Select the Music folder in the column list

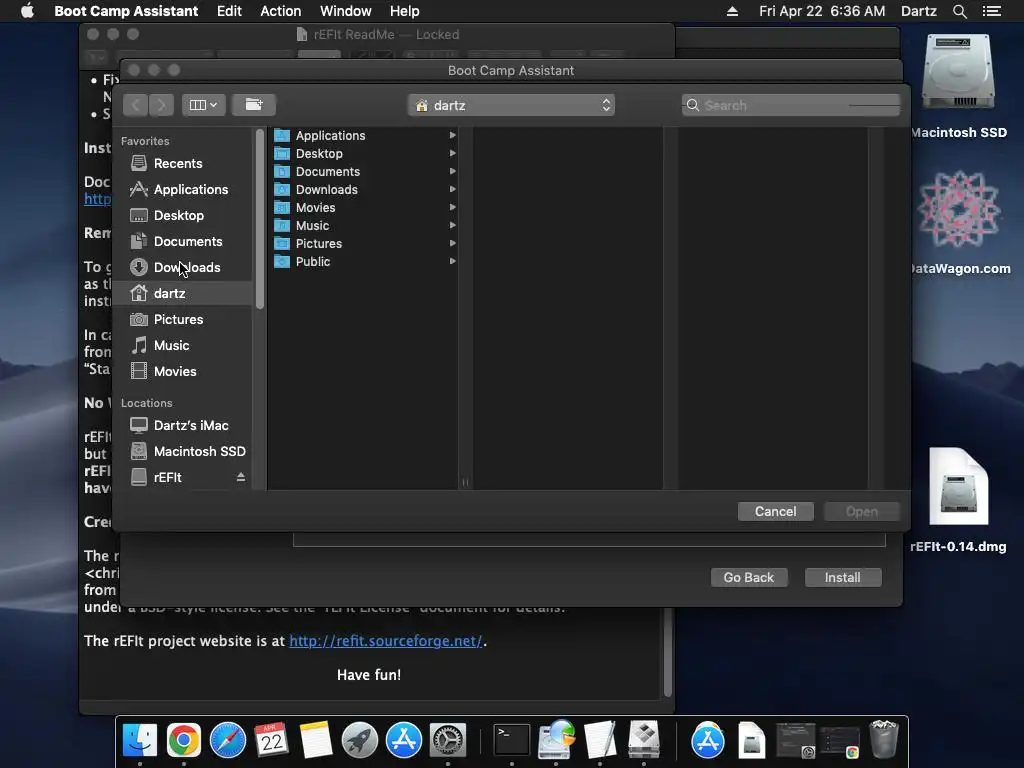(x=364, y=225)
